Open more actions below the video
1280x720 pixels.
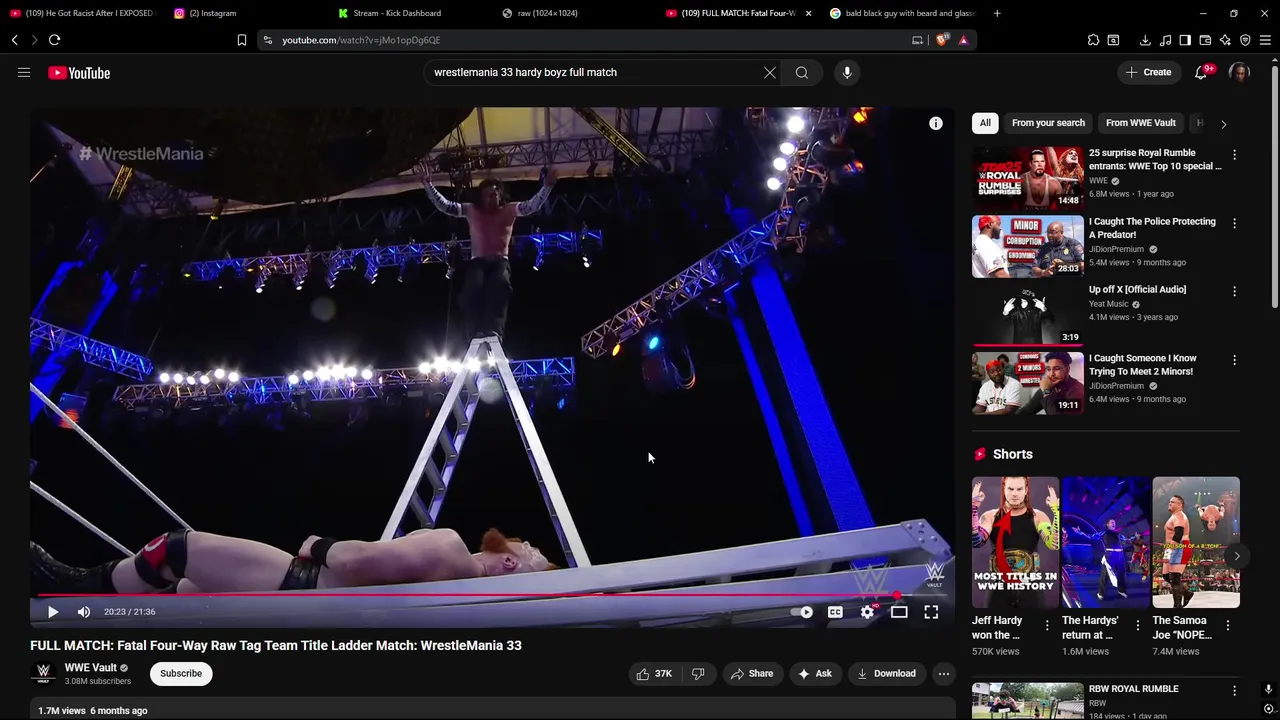943,674
